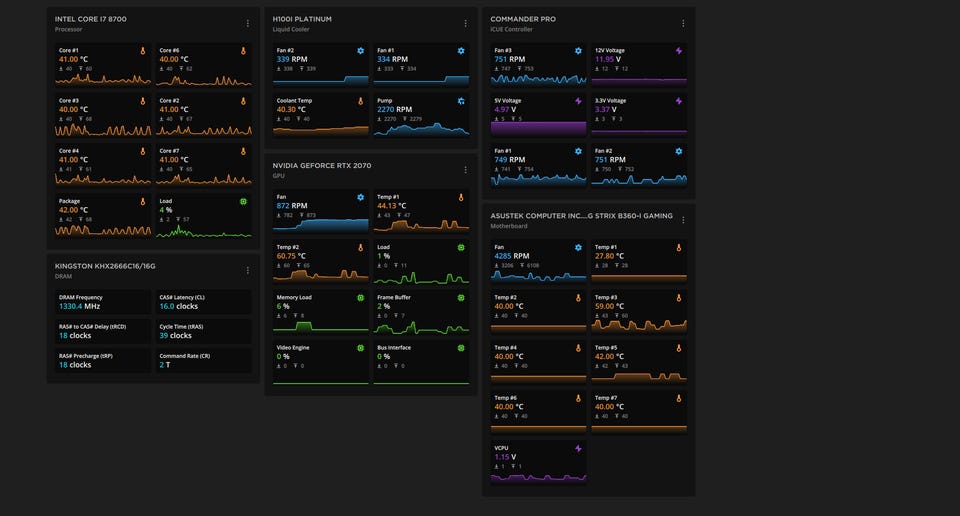Click the thermometer icon on Core #3

point(143,101)
